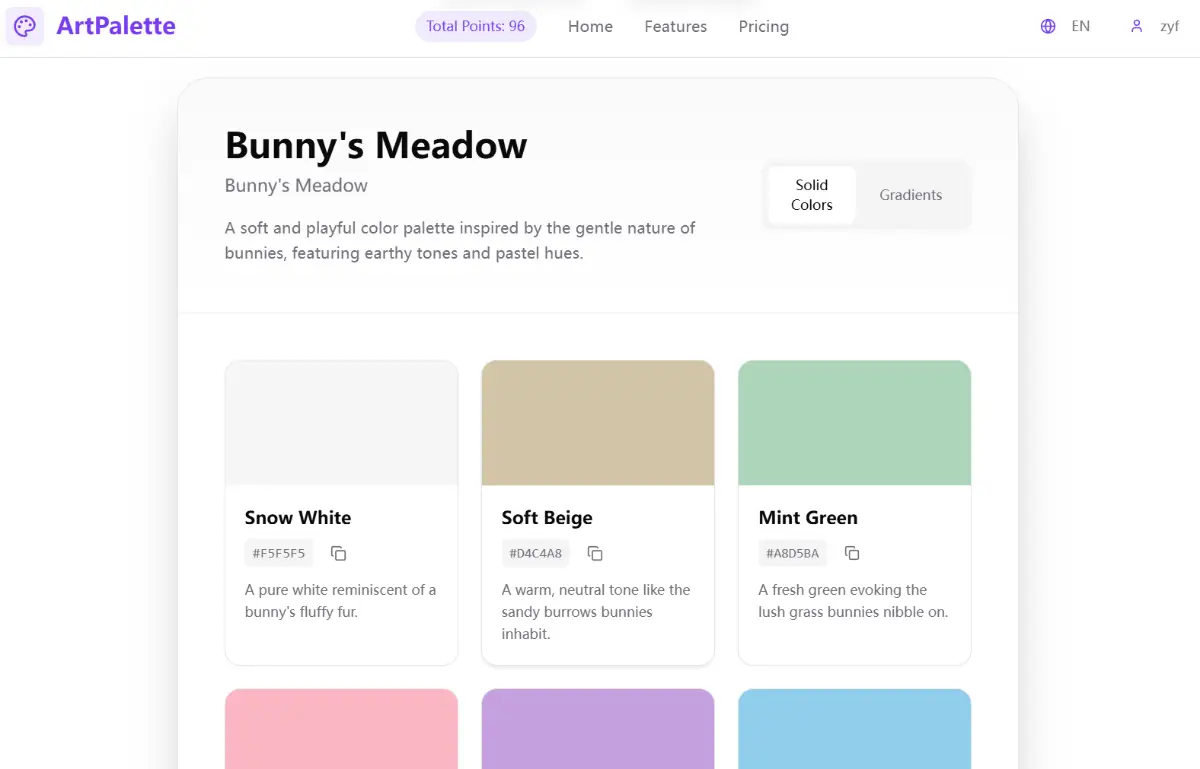
Task: Click the Total Points: 96 badge
Action: (476, 26)
